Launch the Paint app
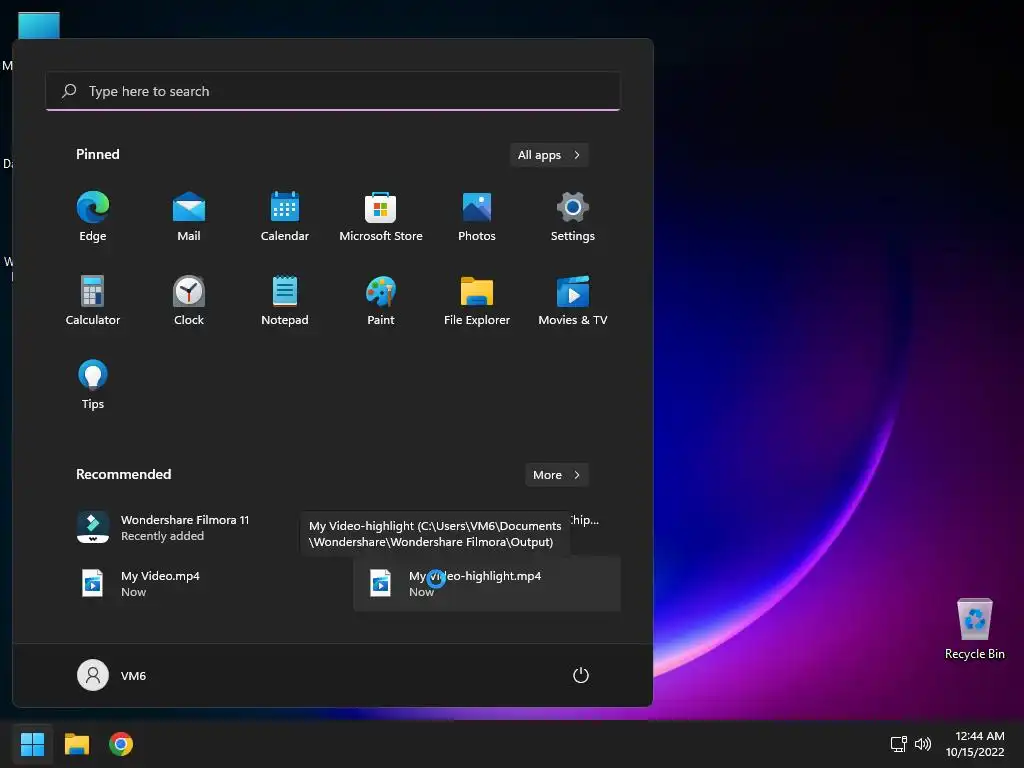Screen dimensions: 1024x768 [381, 300]
